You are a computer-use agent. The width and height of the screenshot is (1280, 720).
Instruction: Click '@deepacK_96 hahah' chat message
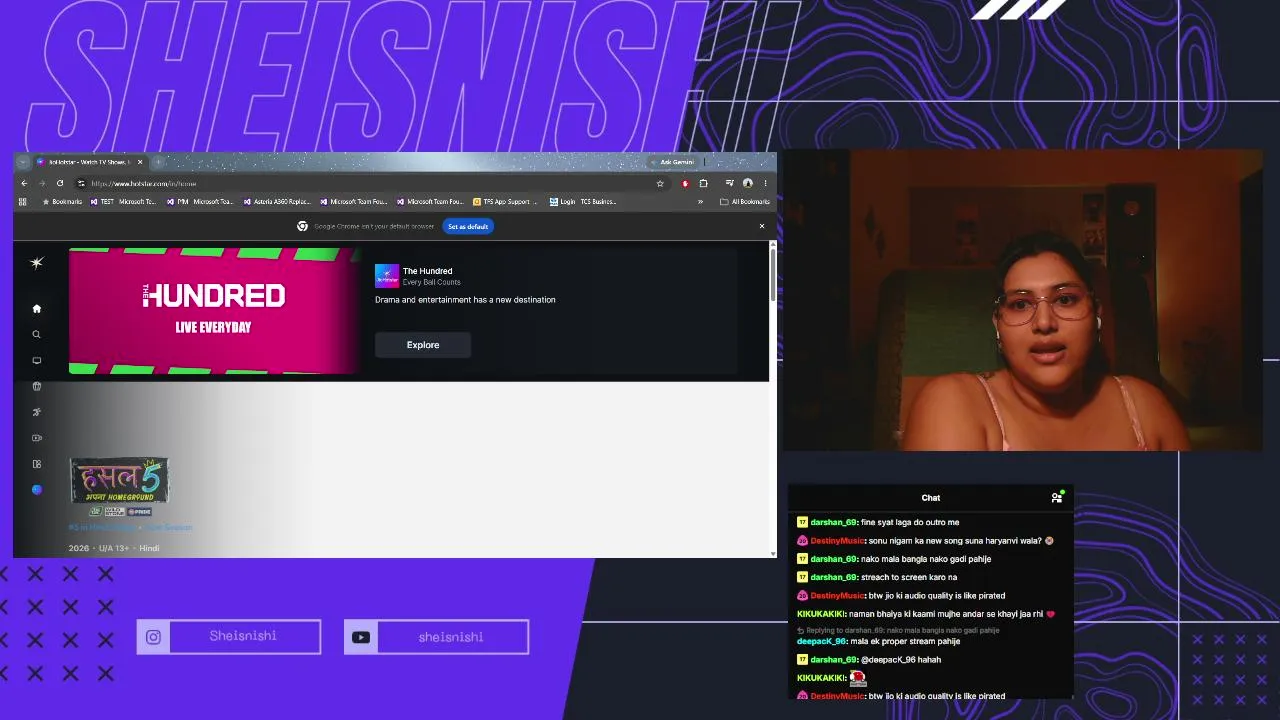coord(901,660)
